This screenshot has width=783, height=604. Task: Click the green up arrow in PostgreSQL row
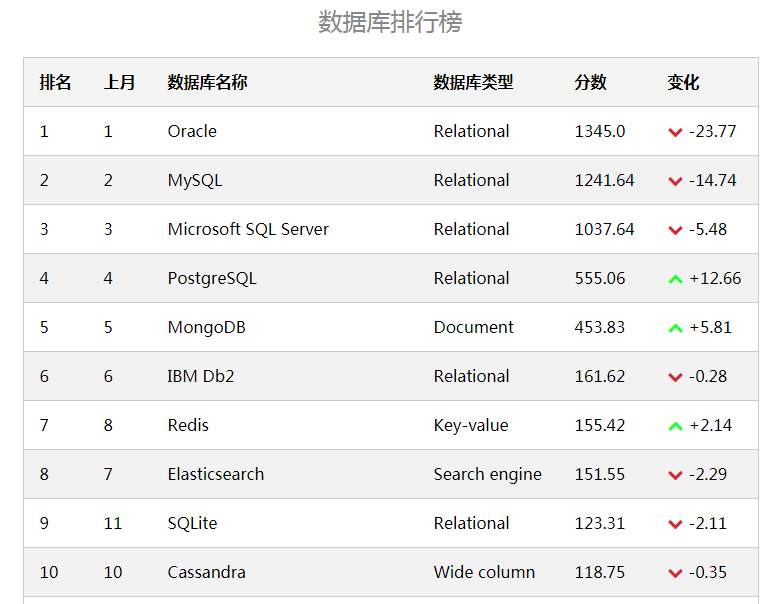coord(675,279)
